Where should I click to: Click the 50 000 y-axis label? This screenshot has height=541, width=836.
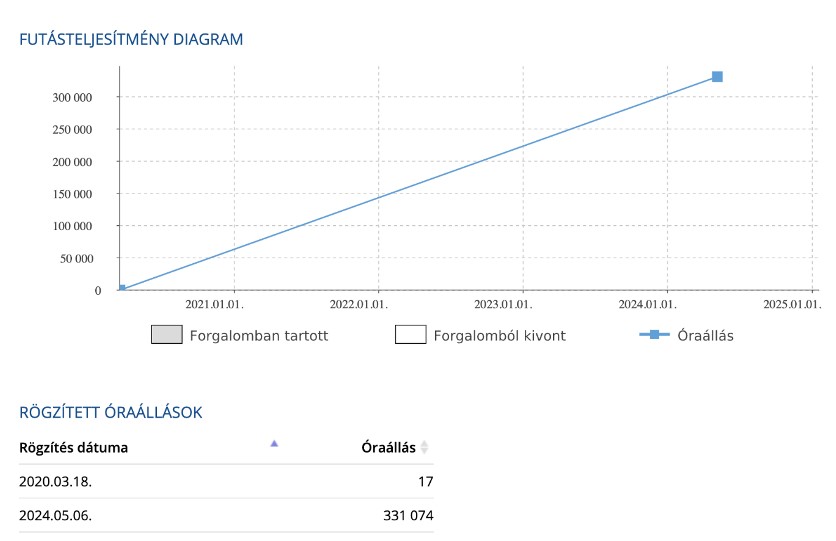tap(76, 259)
